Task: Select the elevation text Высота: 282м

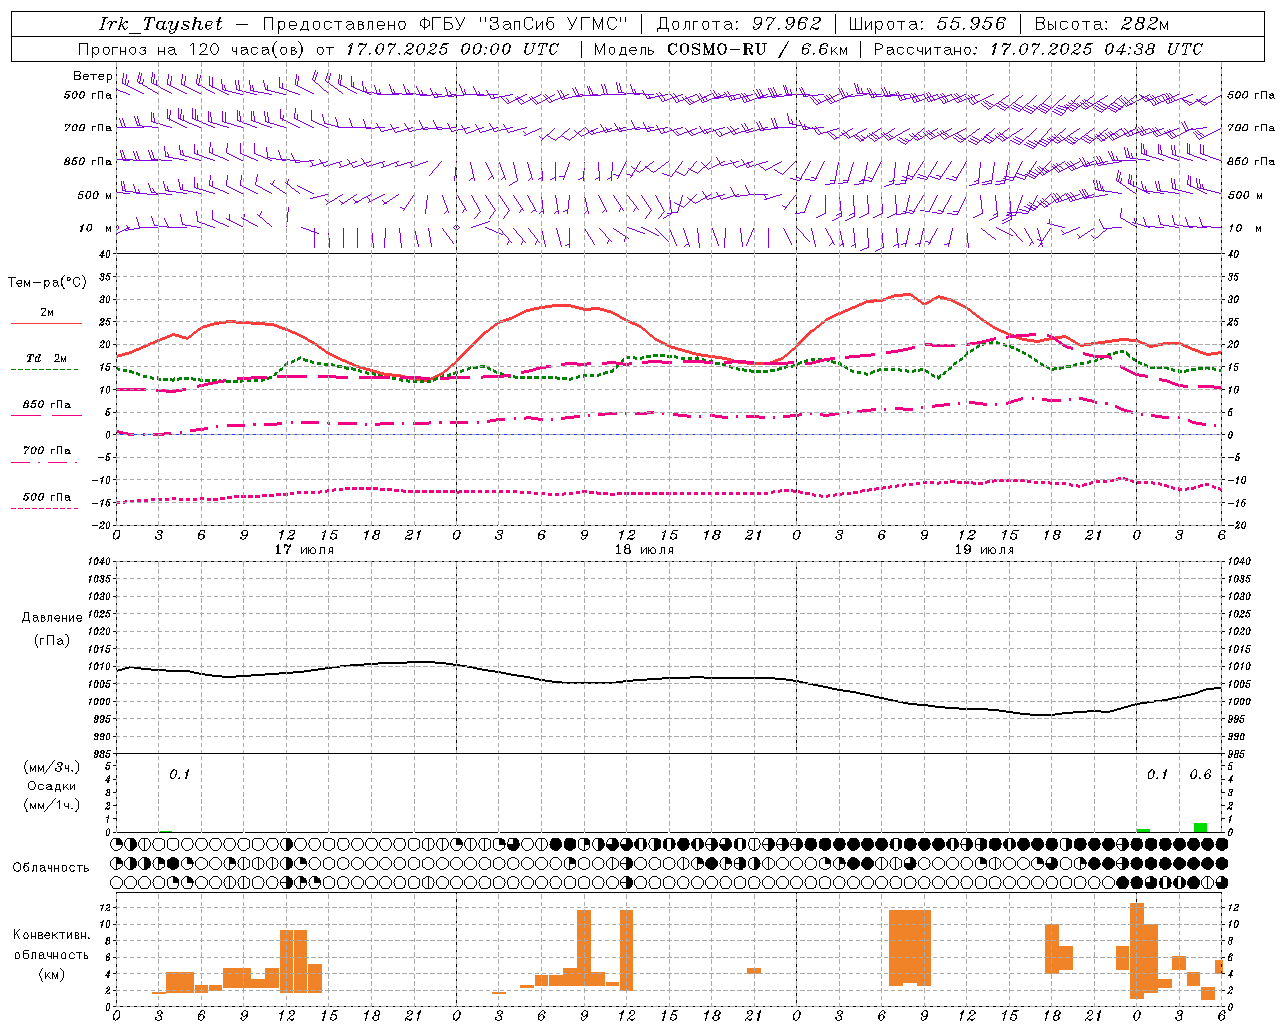Action: [1102, 24]
